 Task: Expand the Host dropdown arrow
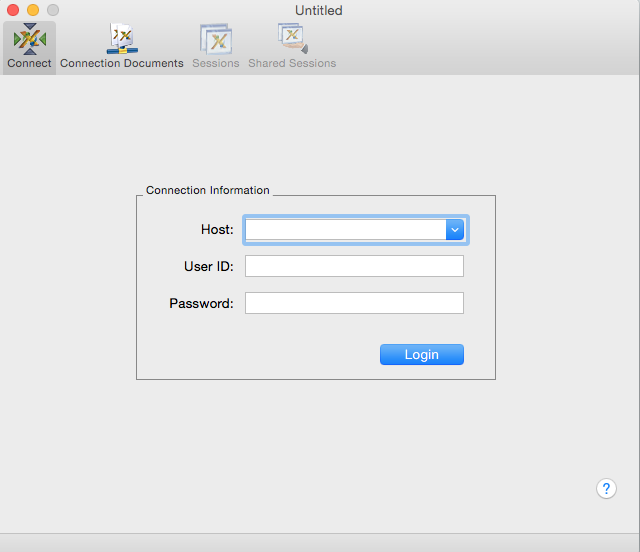(x=455, y=229)
